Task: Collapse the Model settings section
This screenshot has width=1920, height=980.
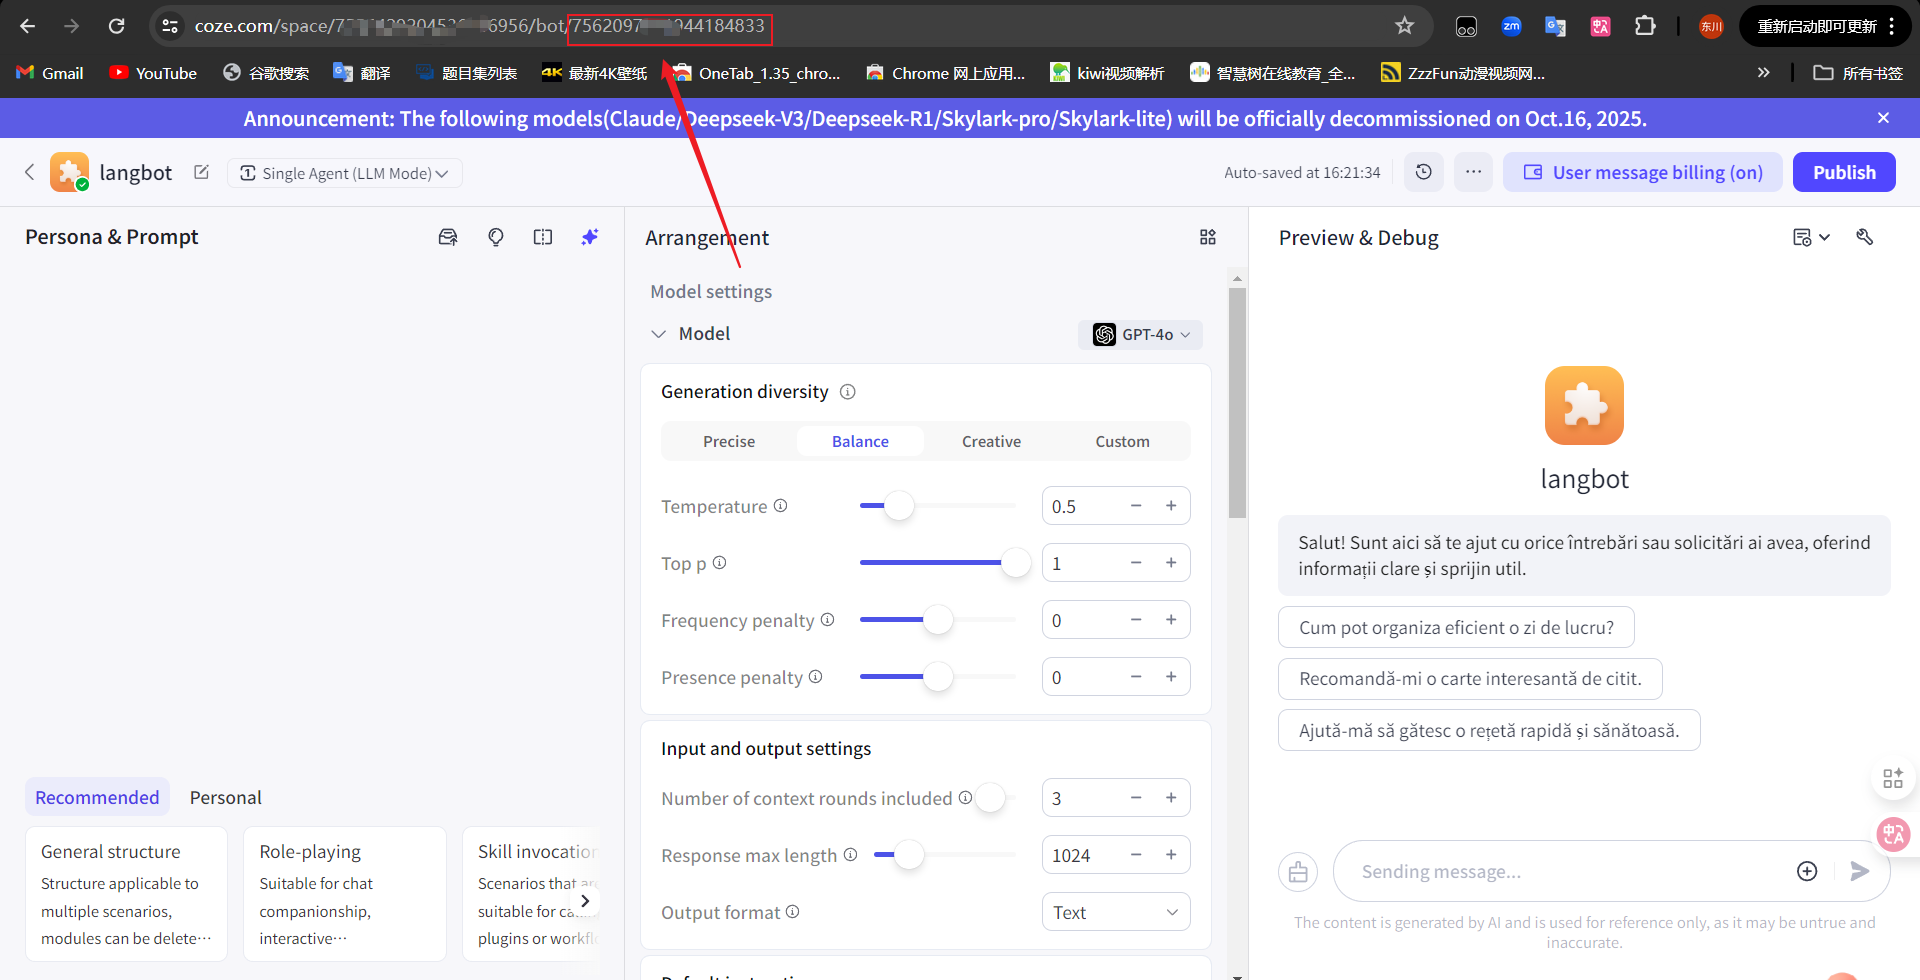Action: [x=659, y=333]
